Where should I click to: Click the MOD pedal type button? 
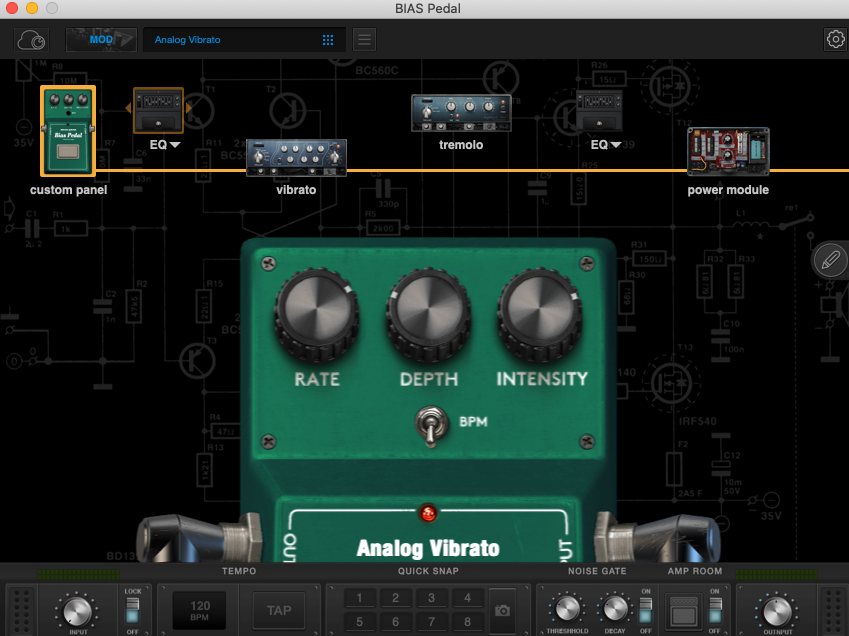point(101,40)
